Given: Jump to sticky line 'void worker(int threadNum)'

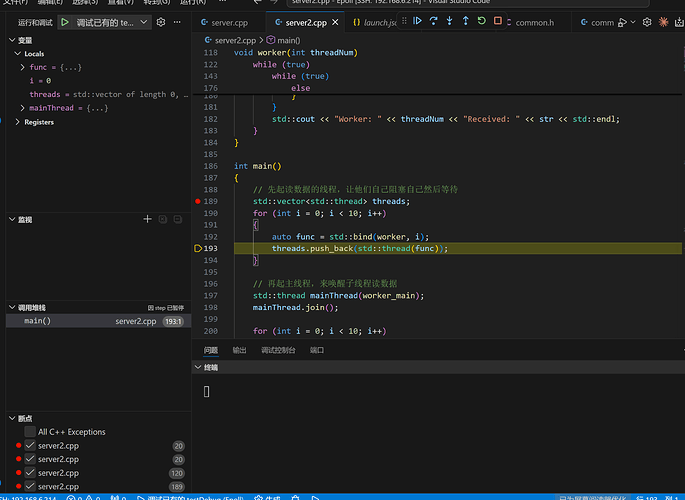Looking at the screenshot, I should click(x=296, y=52).
